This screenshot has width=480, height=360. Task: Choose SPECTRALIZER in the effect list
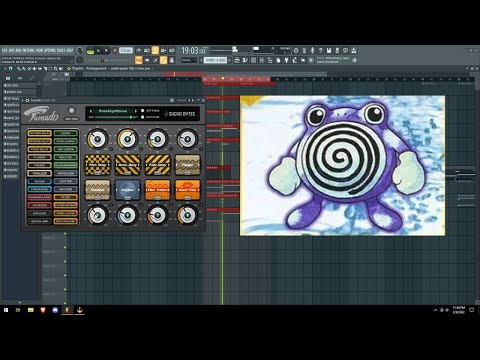click(x=65, y=221)
